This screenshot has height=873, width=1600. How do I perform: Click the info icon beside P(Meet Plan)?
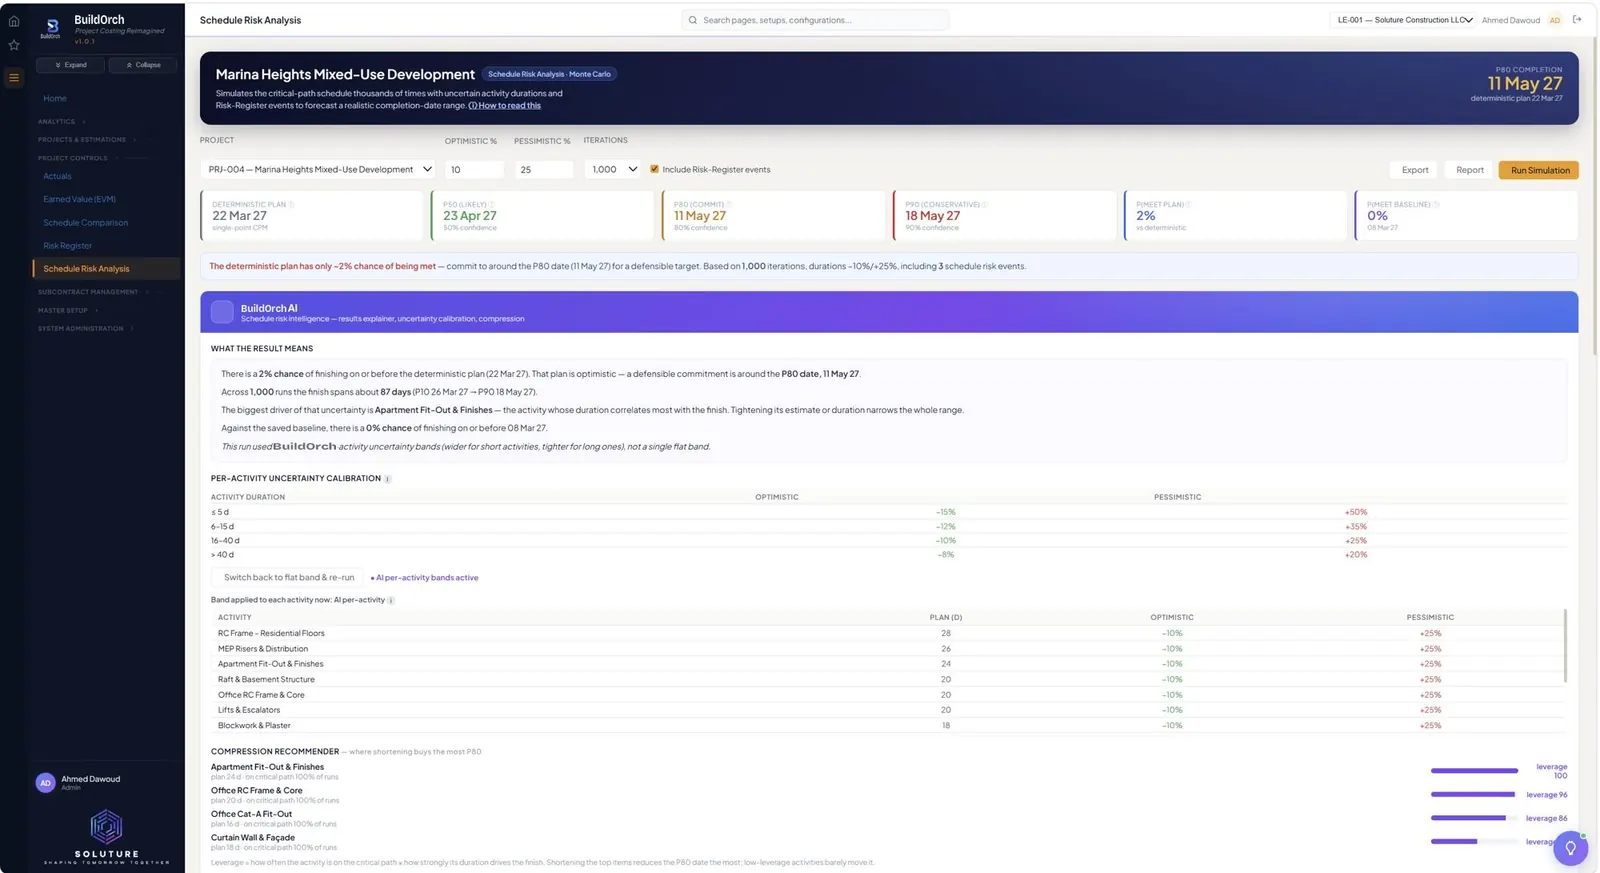click(1188, 205)
